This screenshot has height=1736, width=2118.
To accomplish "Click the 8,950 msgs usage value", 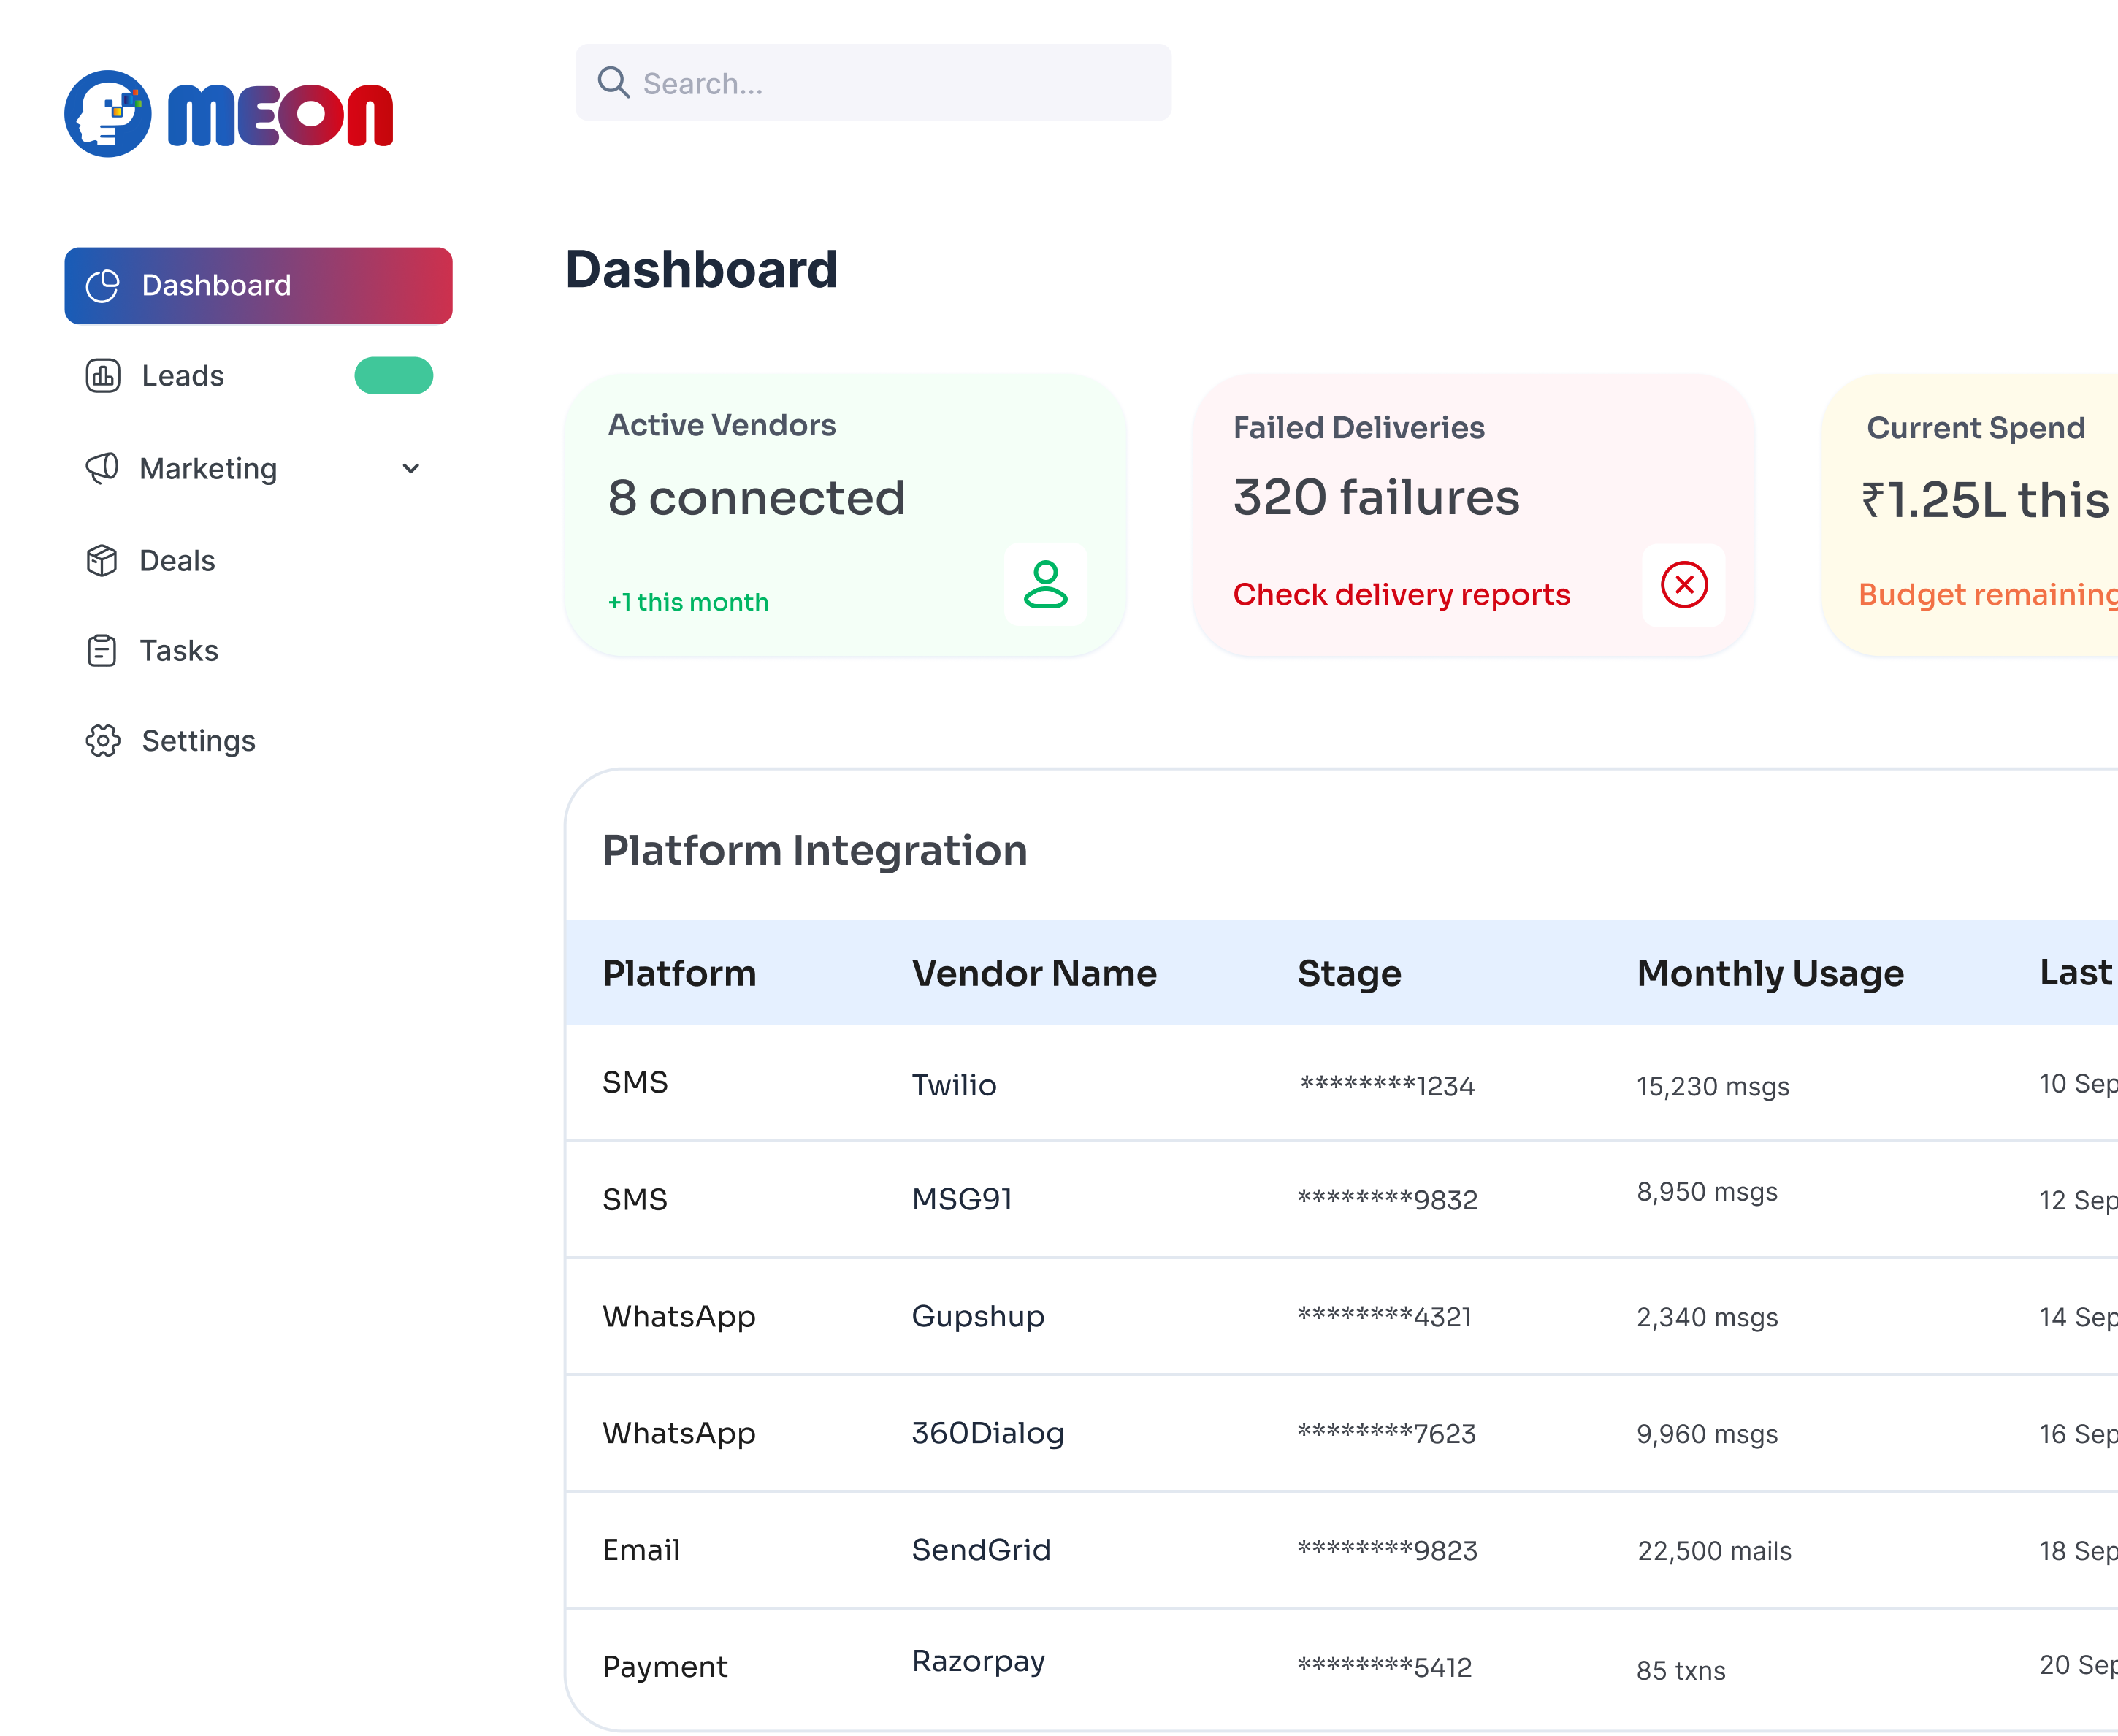I will point(1707,1192).
